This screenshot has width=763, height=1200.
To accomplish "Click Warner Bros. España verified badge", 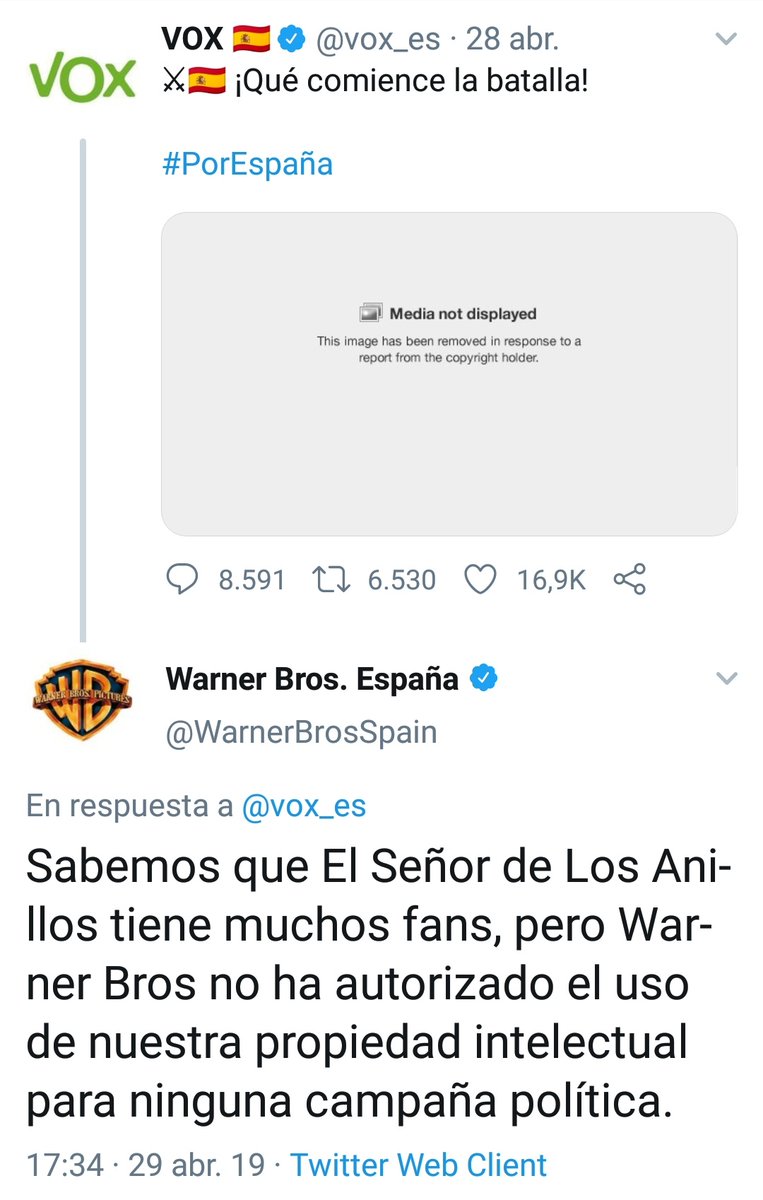I will click(485, 679).
